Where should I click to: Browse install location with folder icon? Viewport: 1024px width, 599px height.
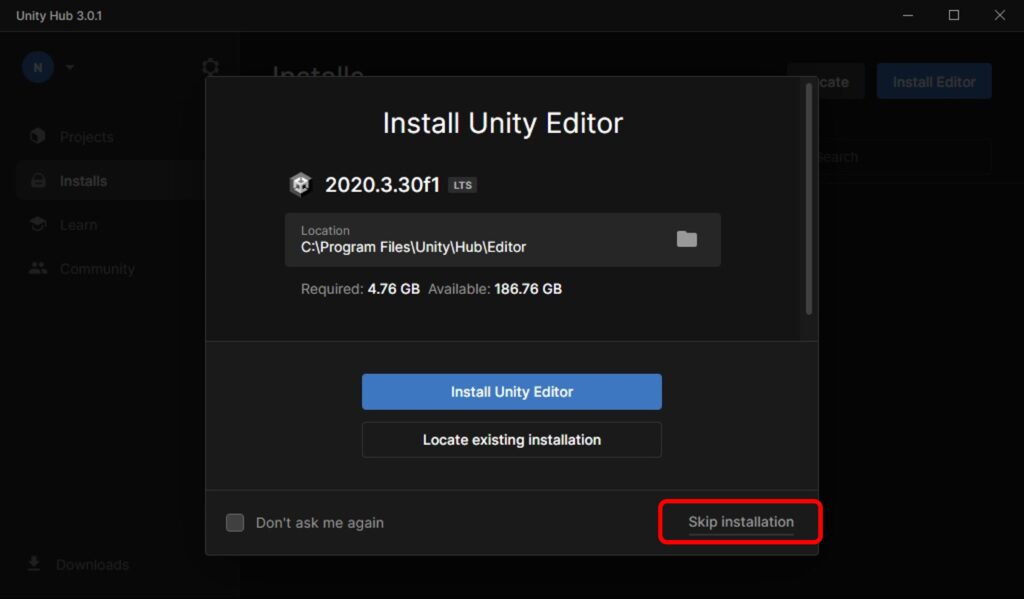pos(686,239)
